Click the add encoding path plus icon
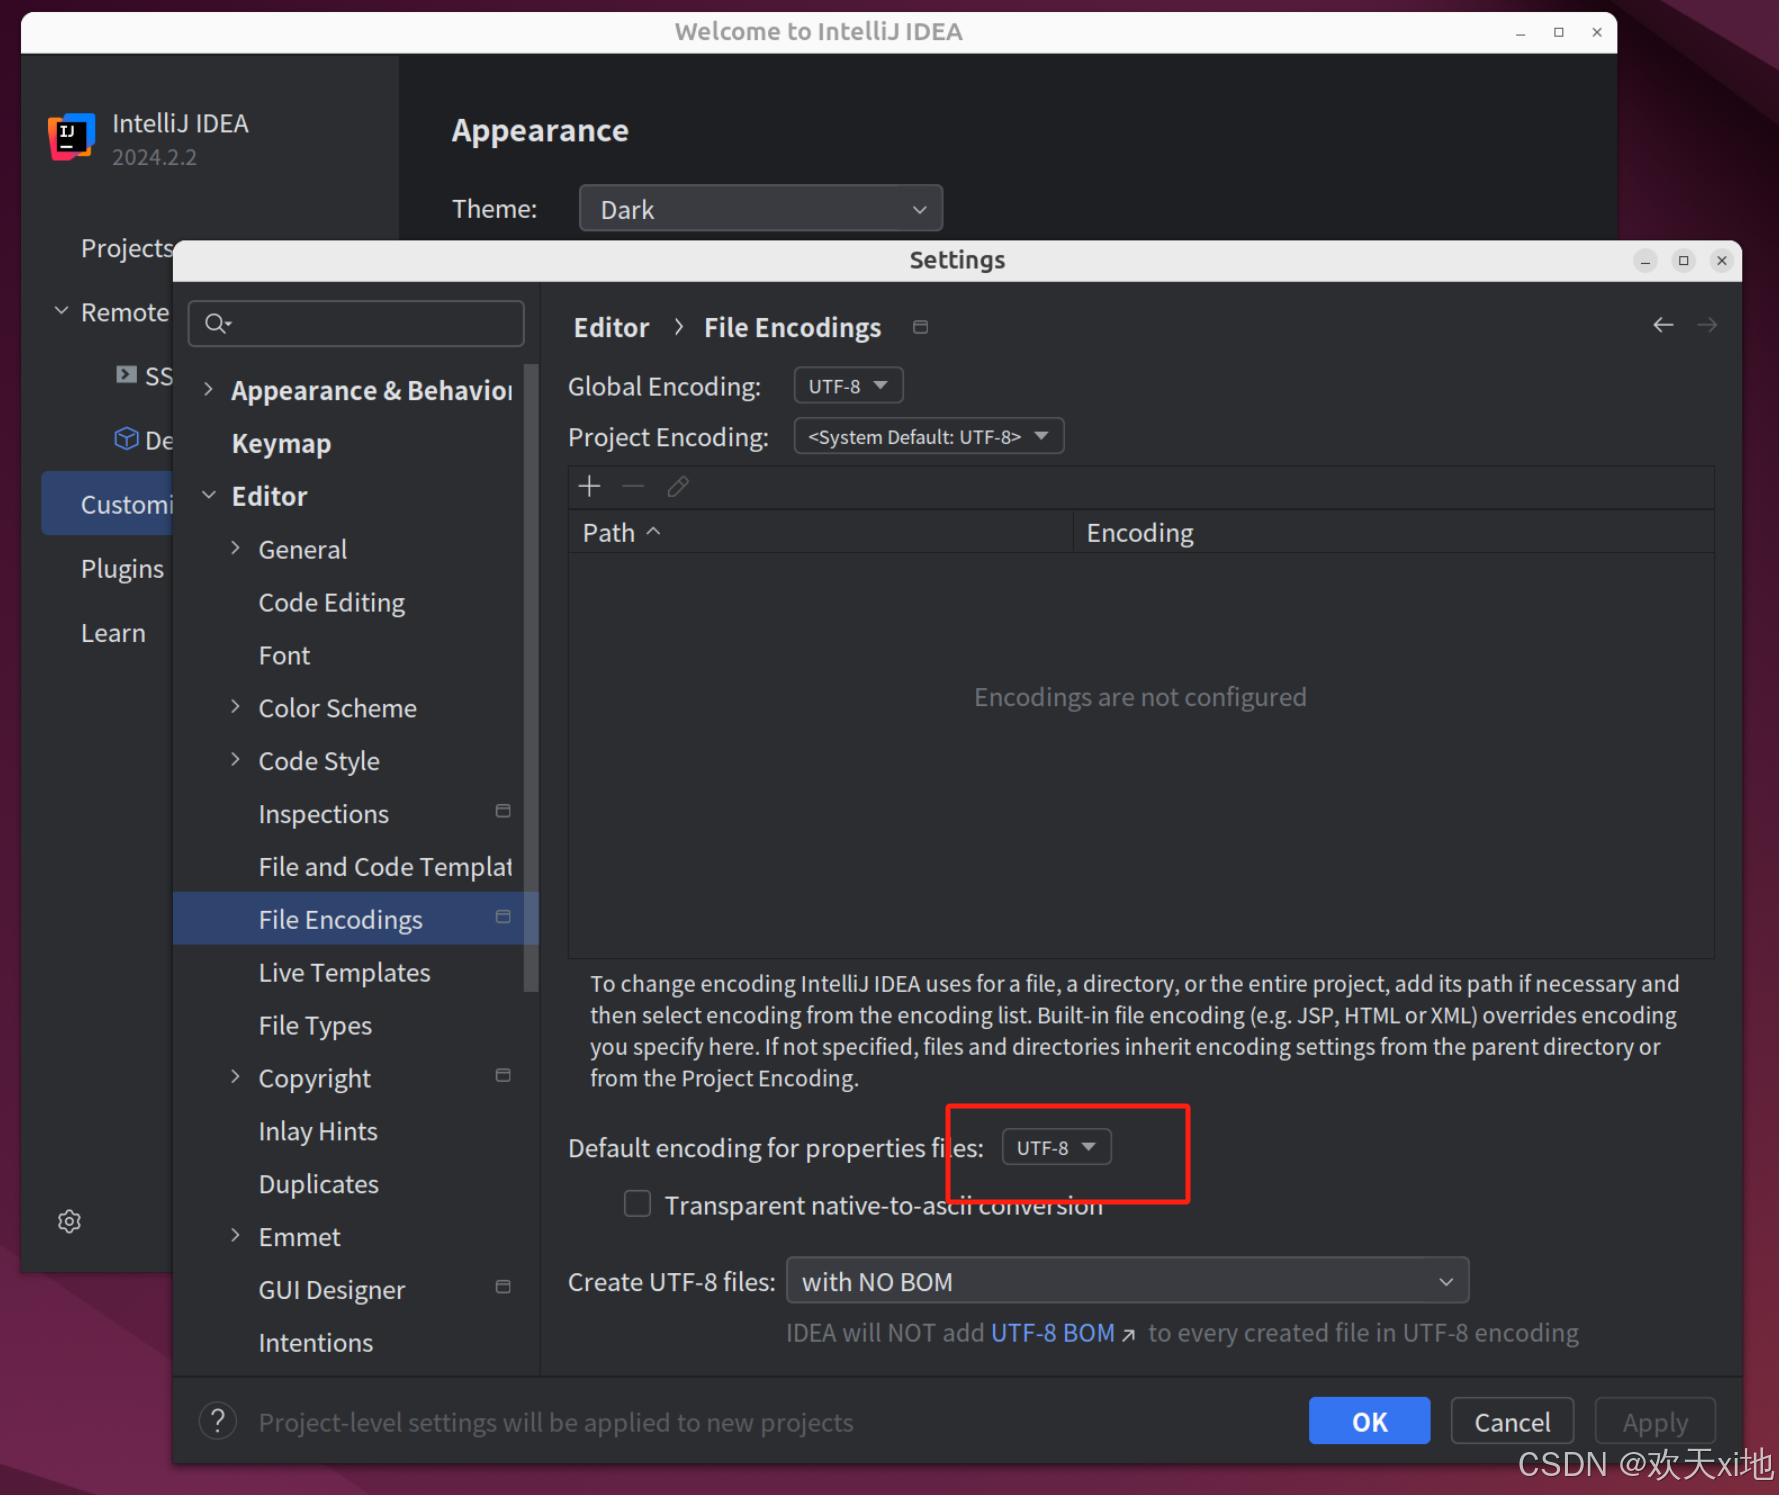The height and width of the screenshot is (1495, 1779). point(589,486)
